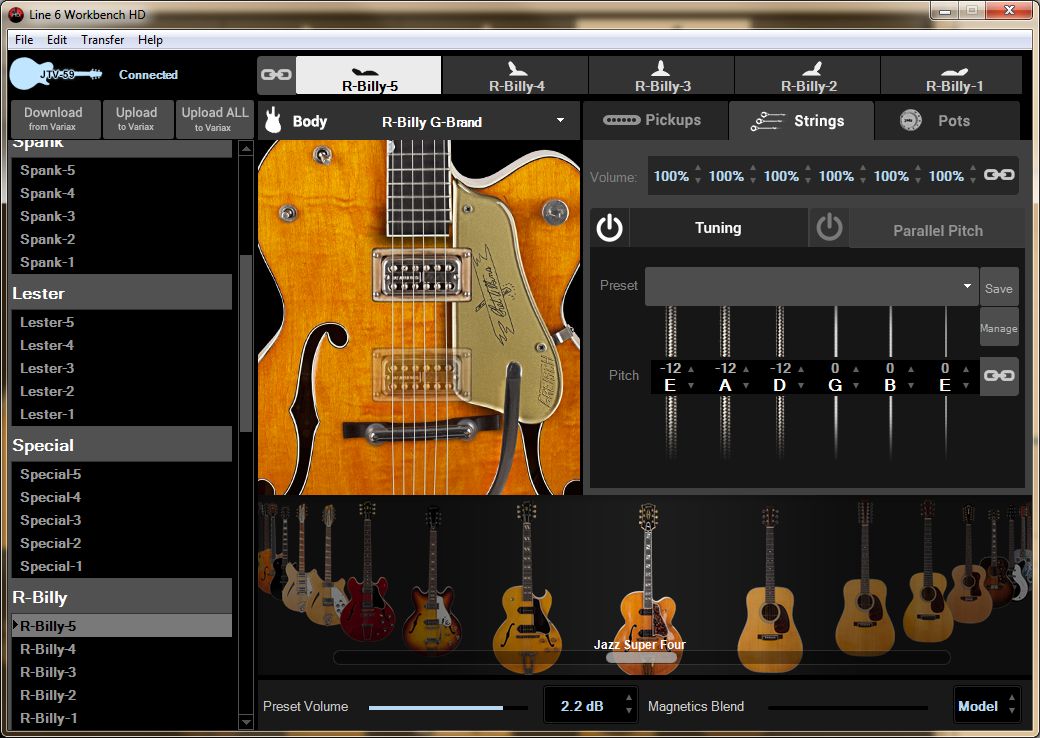Open the Edit menu
The width and height of the screenshot is (1040, 738).
(x=57, y=40)
